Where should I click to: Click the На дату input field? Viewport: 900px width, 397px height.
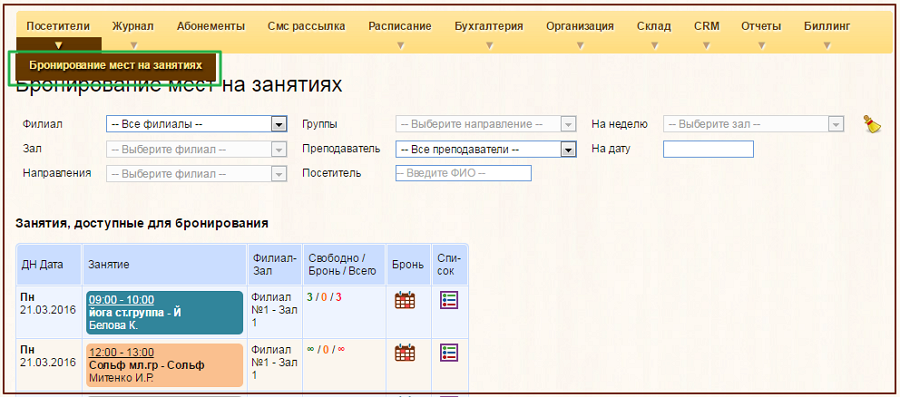tap(708, 149)
